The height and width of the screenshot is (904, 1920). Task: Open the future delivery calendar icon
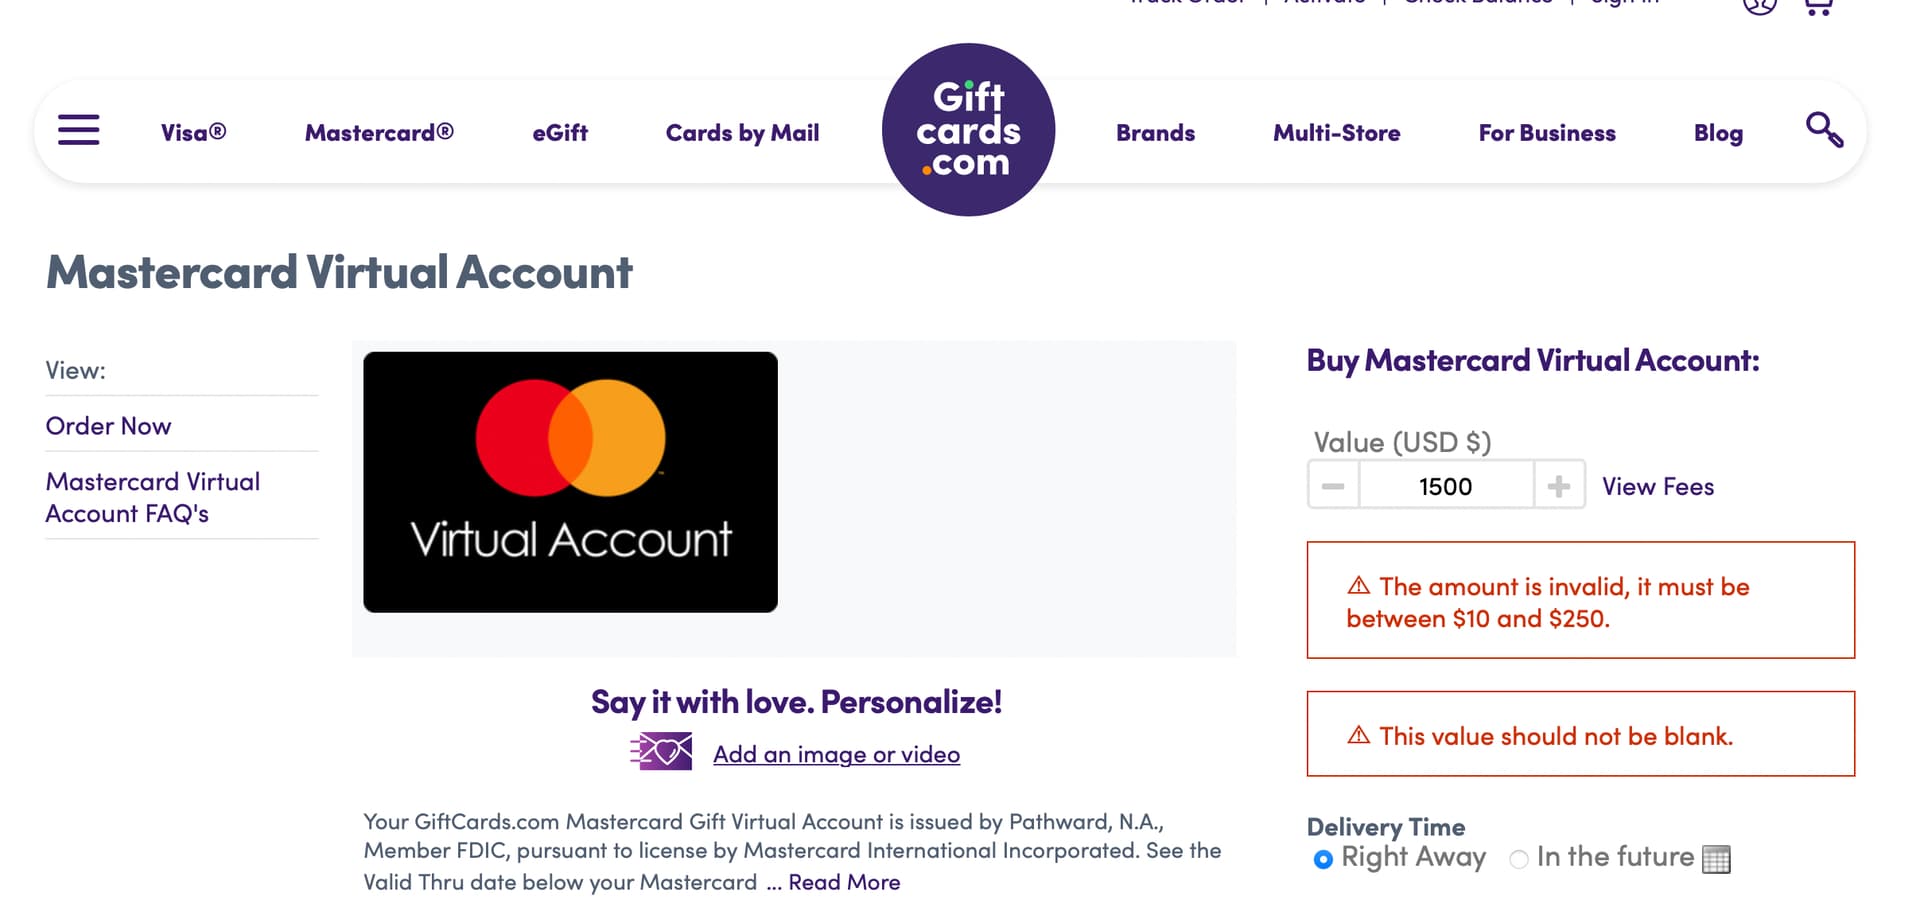coord(1716,858)
